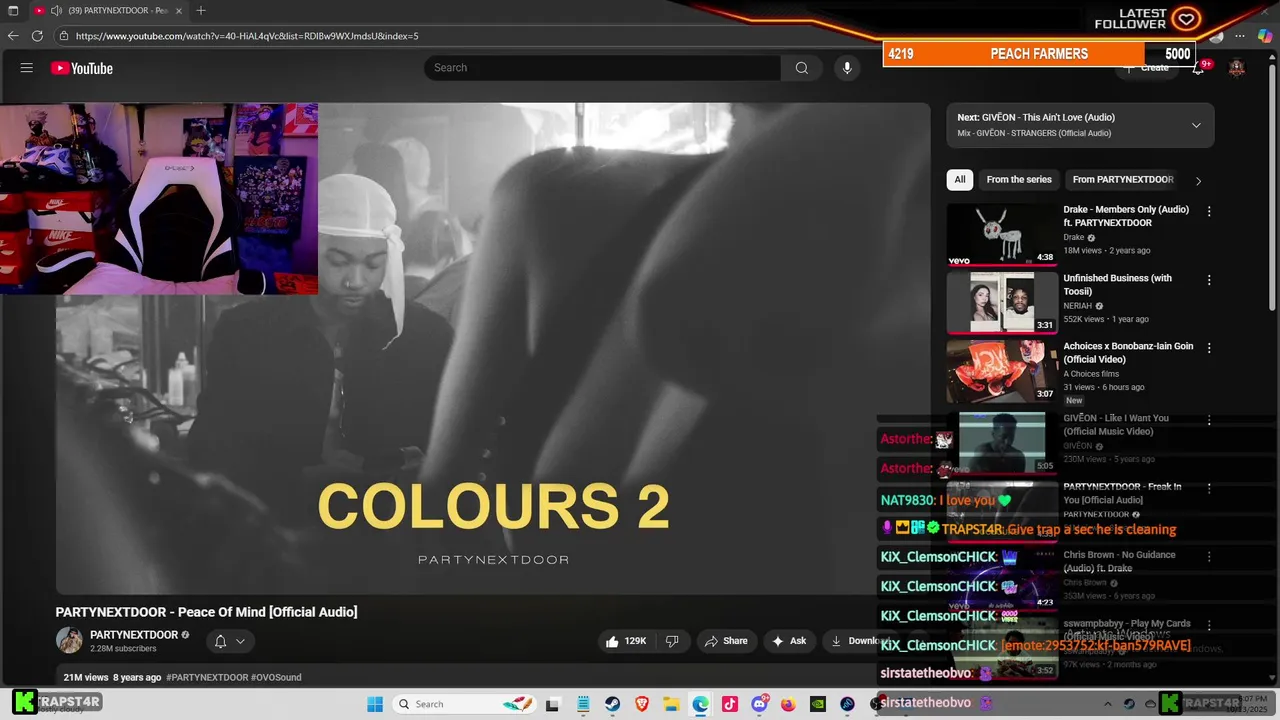Open File Explorer from the taskbar
Viewport: 1280px width, 720px height.
[x=671, y=704]
